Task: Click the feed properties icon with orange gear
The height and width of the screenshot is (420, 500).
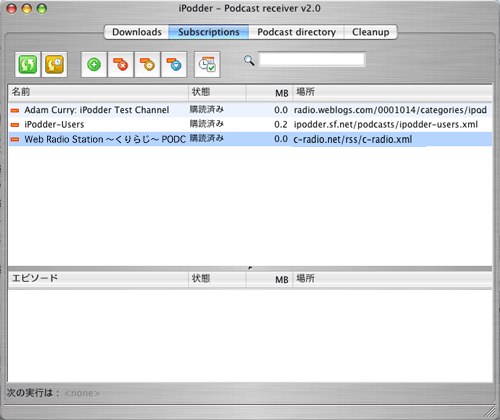Action: click(147, 64)
